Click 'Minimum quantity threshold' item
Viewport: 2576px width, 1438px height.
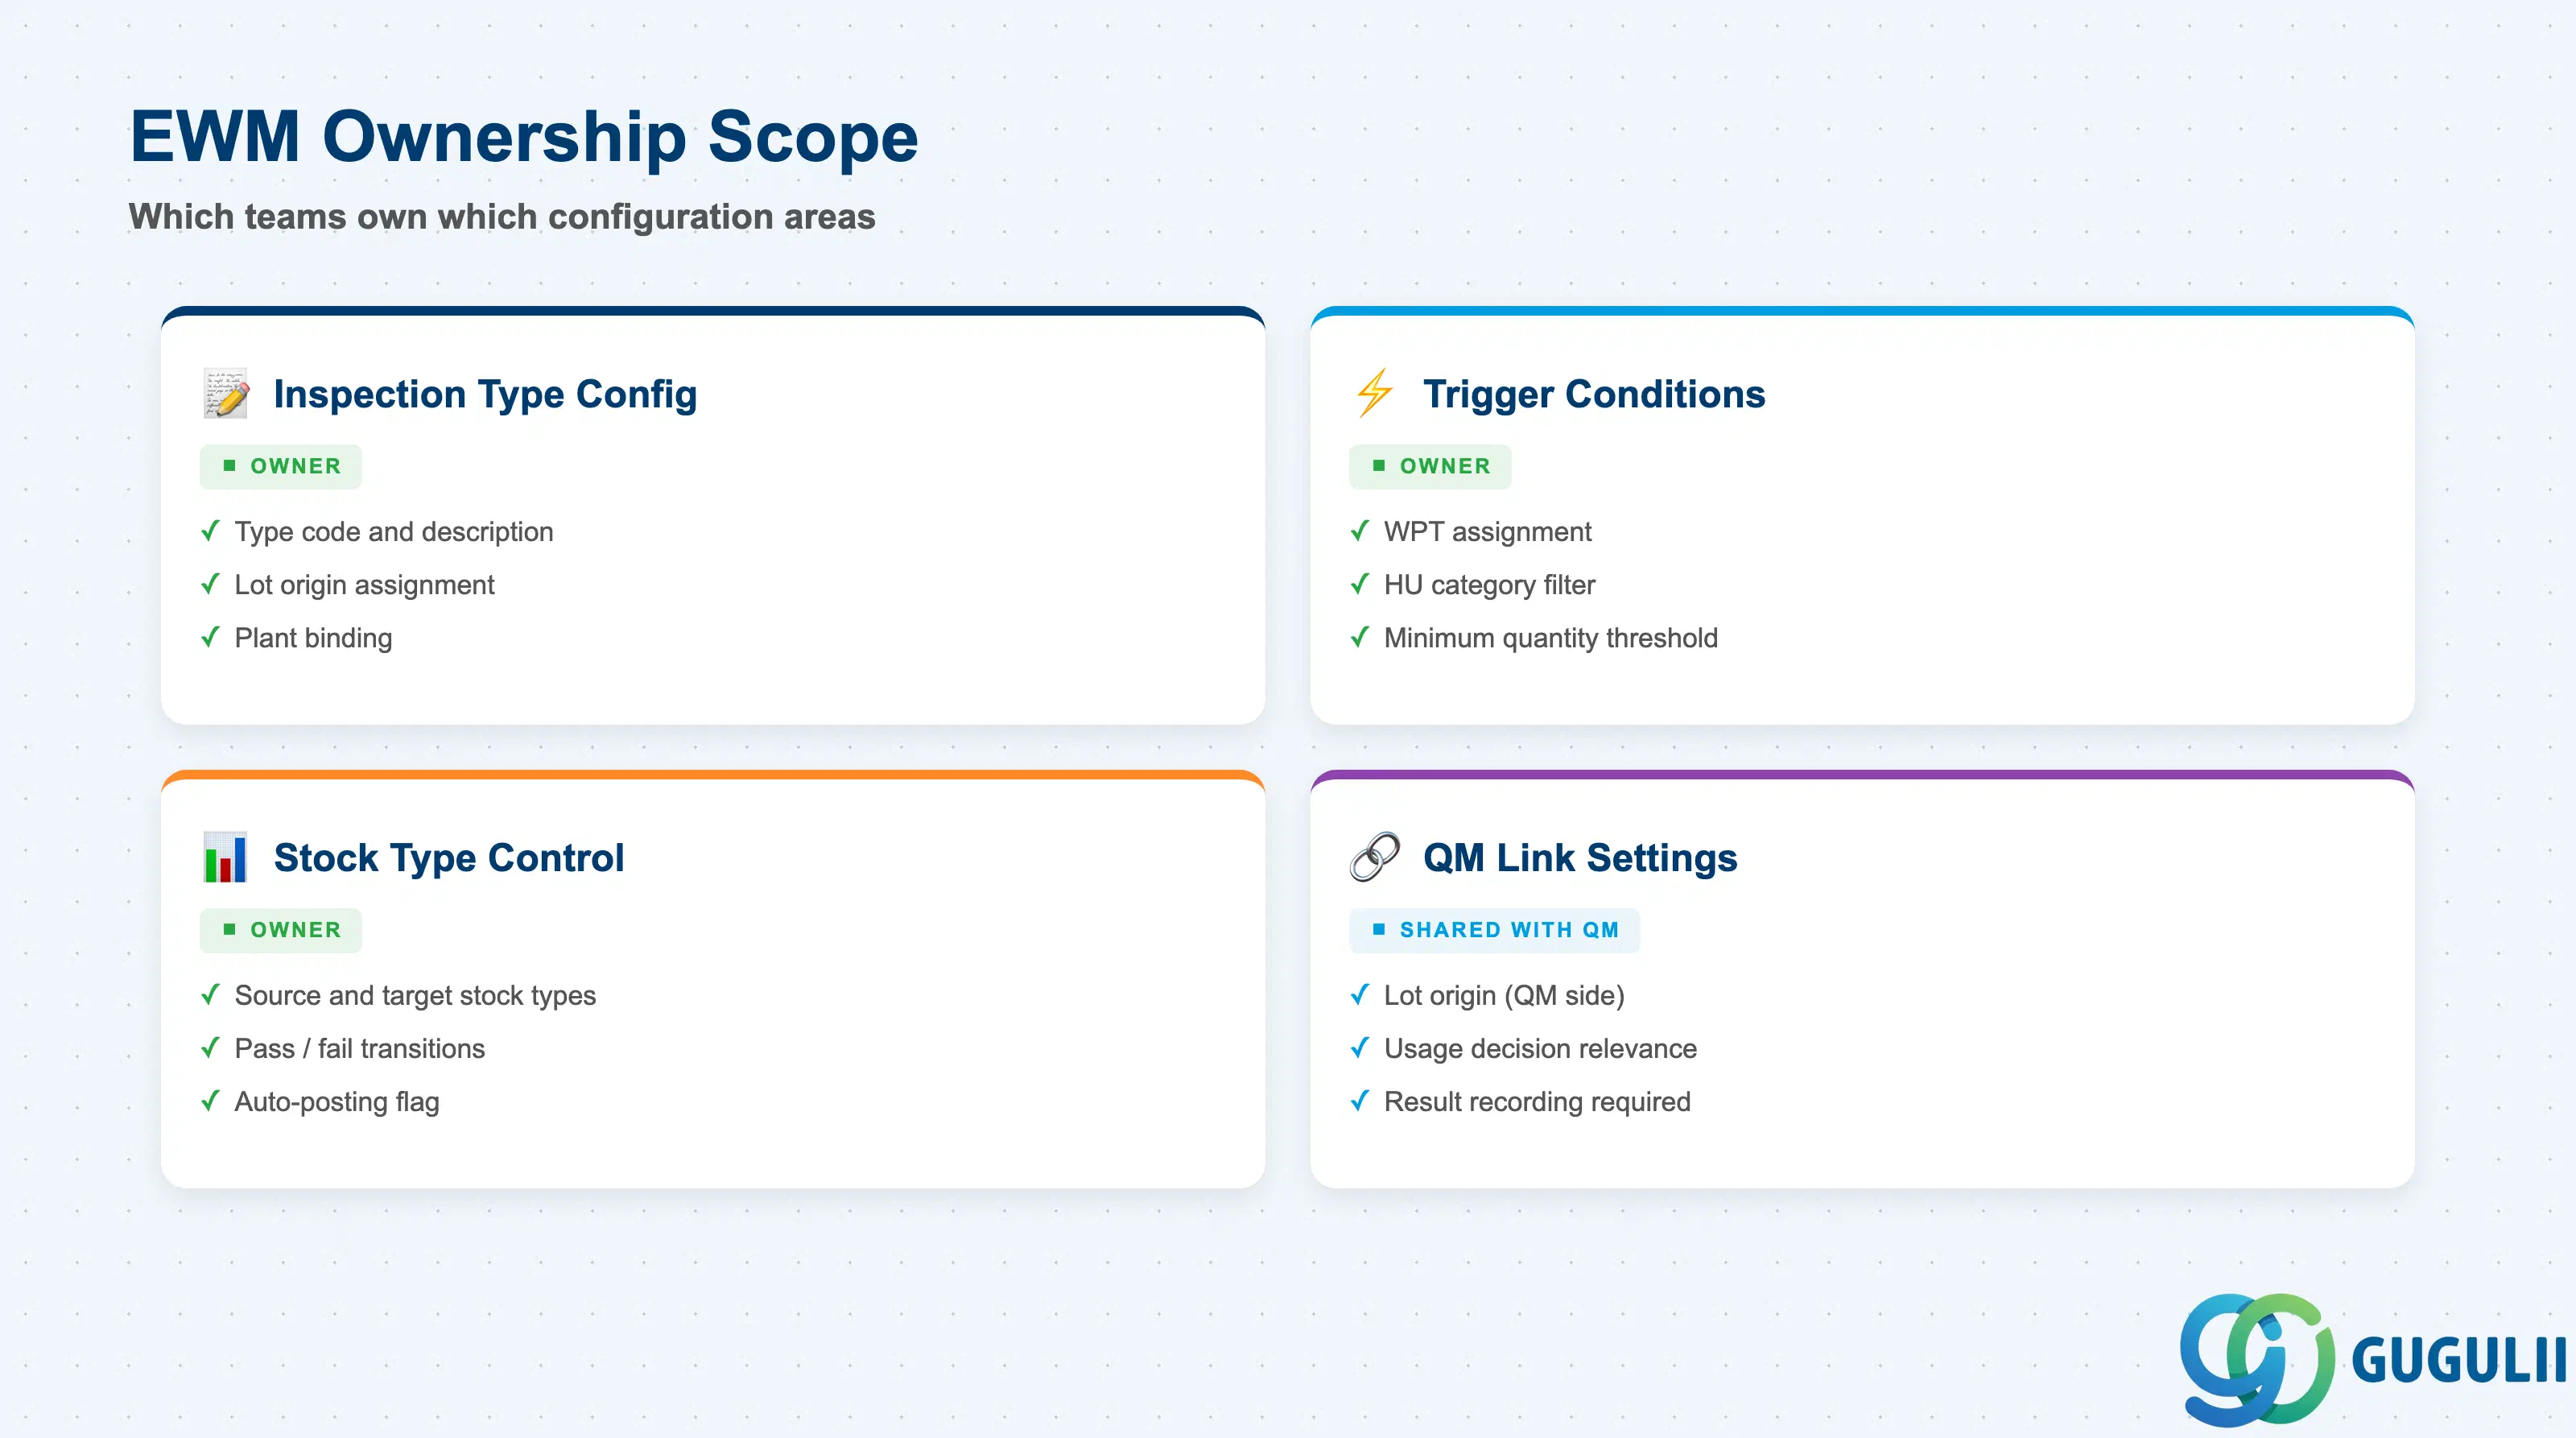point(1533,637)
